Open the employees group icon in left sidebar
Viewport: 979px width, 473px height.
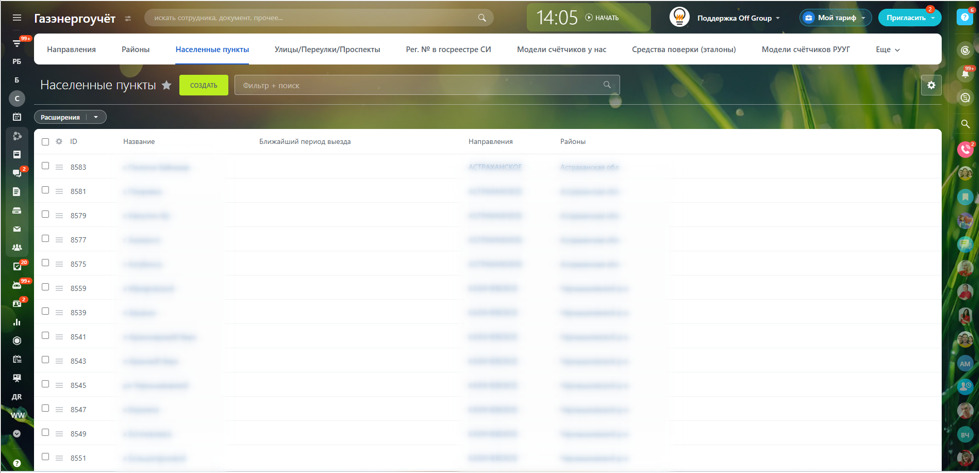[x=17, y=247]
